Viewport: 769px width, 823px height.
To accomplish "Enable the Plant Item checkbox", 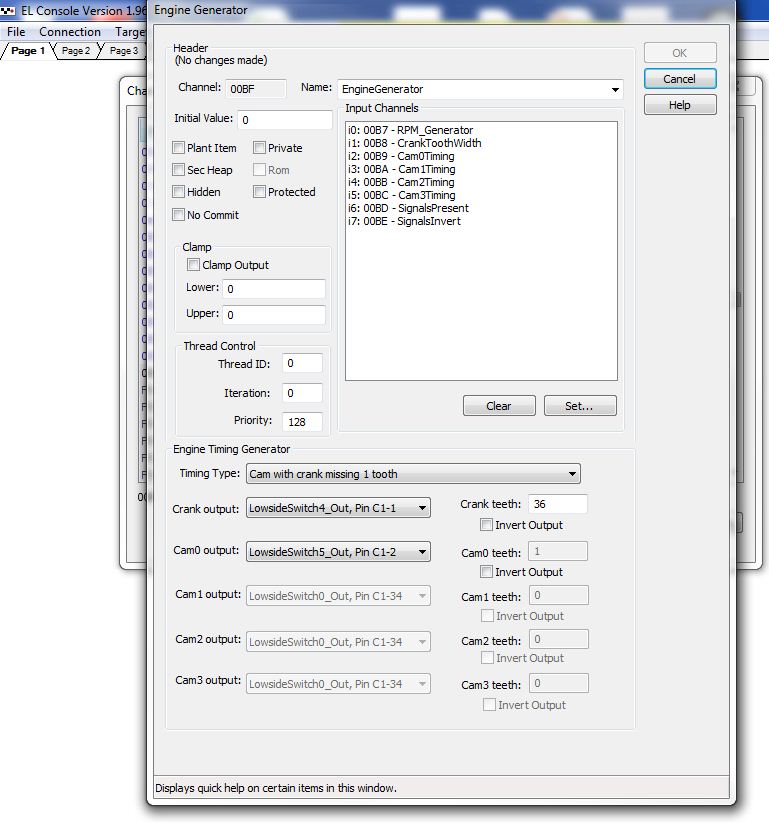I will coord(179,148).
